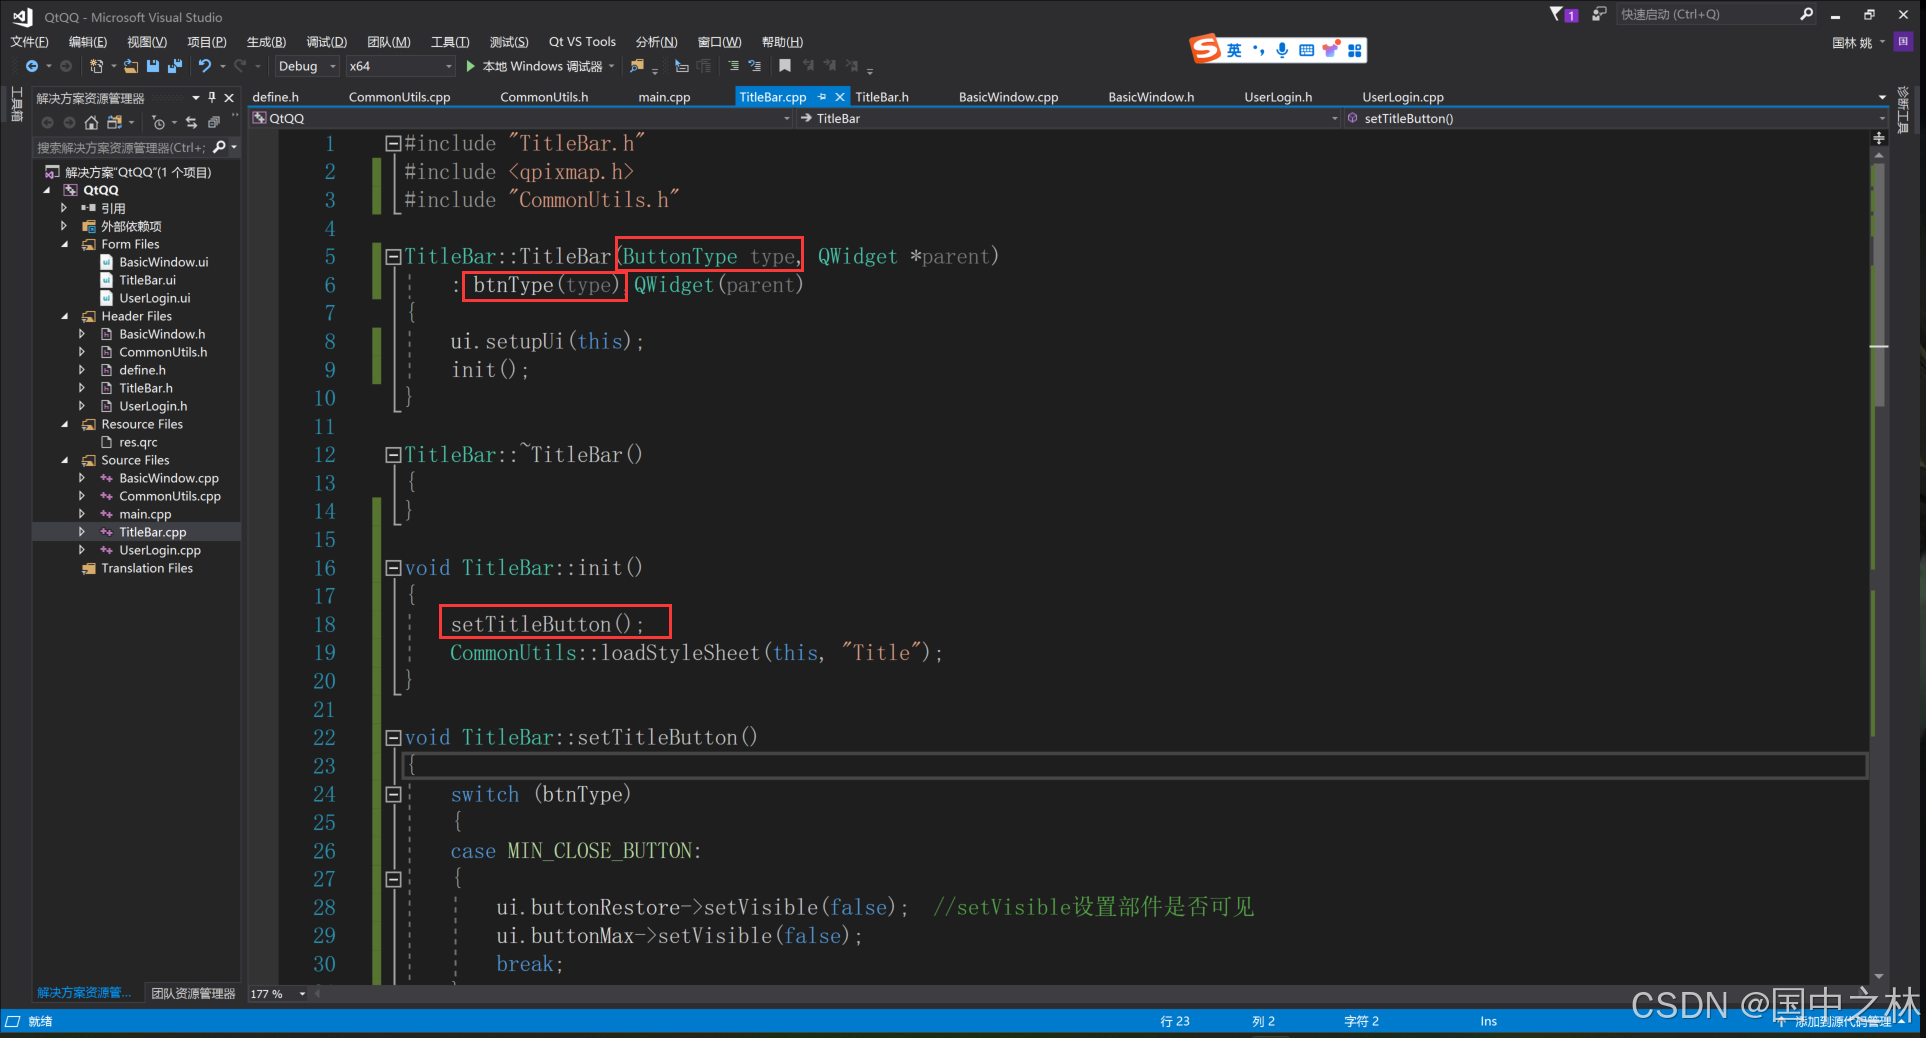
Task: Click the notifications flag icon in title bar
Action: click(1563, 14)
